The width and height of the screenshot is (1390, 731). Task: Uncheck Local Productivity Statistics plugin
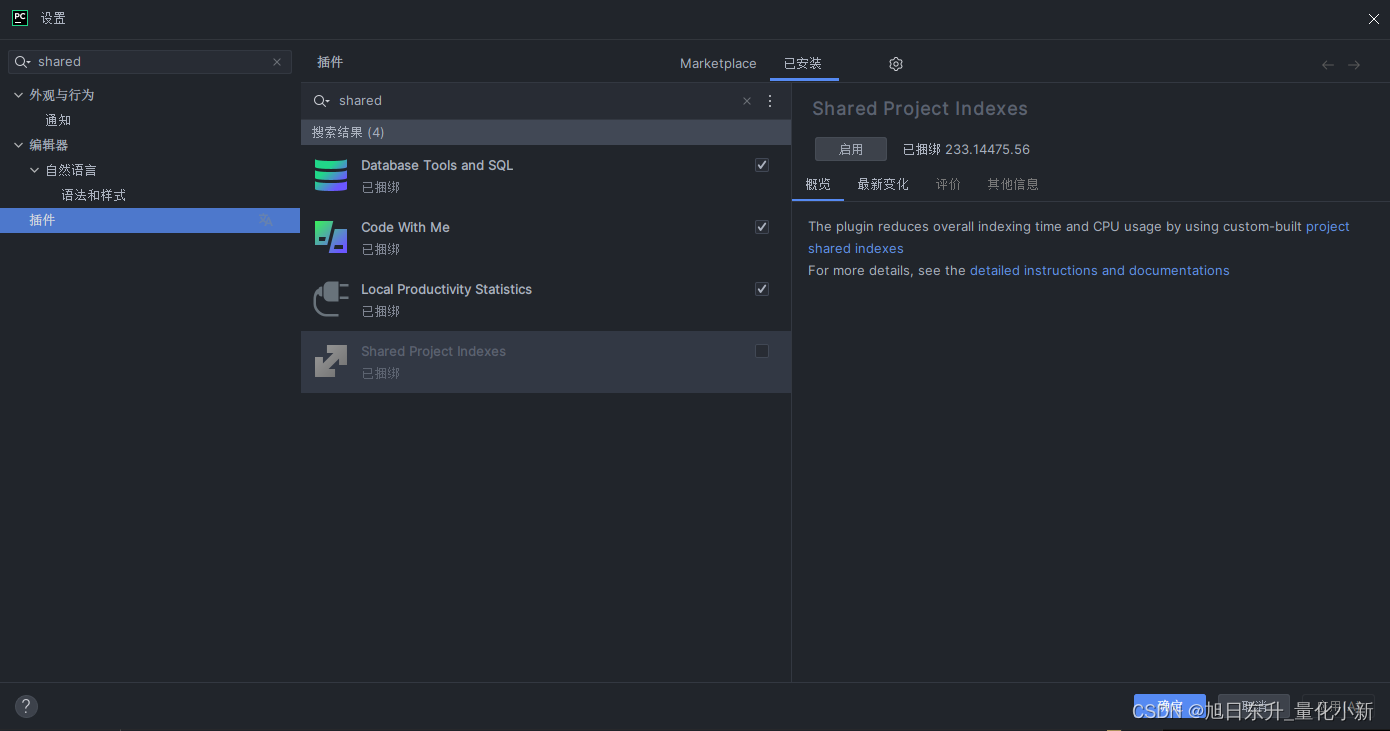point(762,289)
